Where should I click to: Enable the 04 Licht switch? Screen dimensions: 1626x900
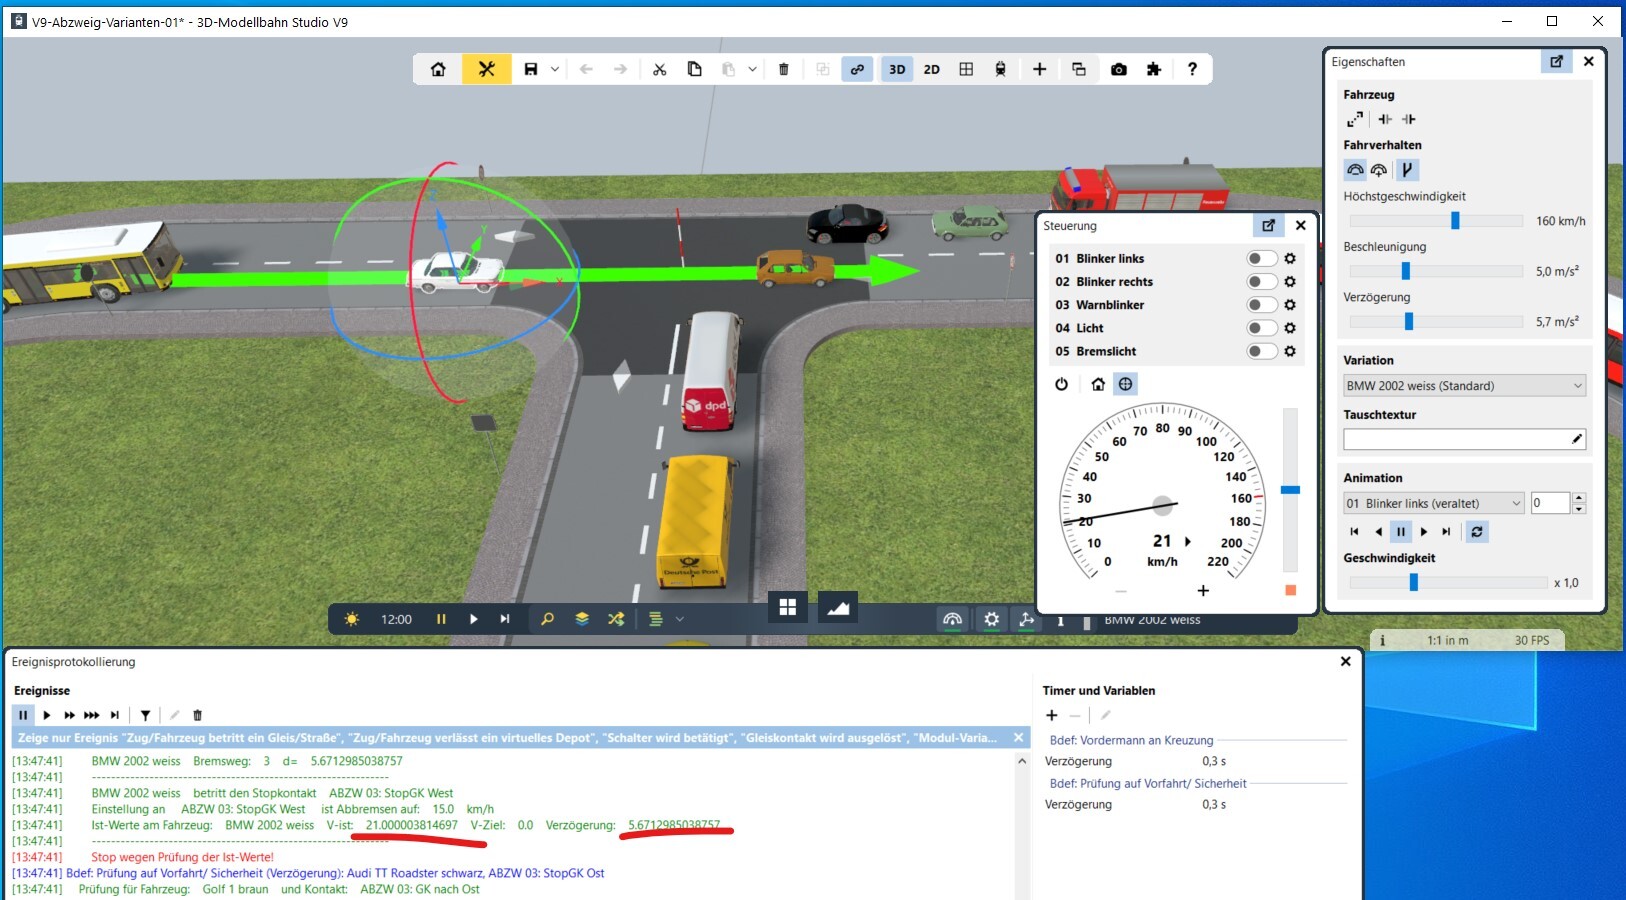pos(1261,328)
